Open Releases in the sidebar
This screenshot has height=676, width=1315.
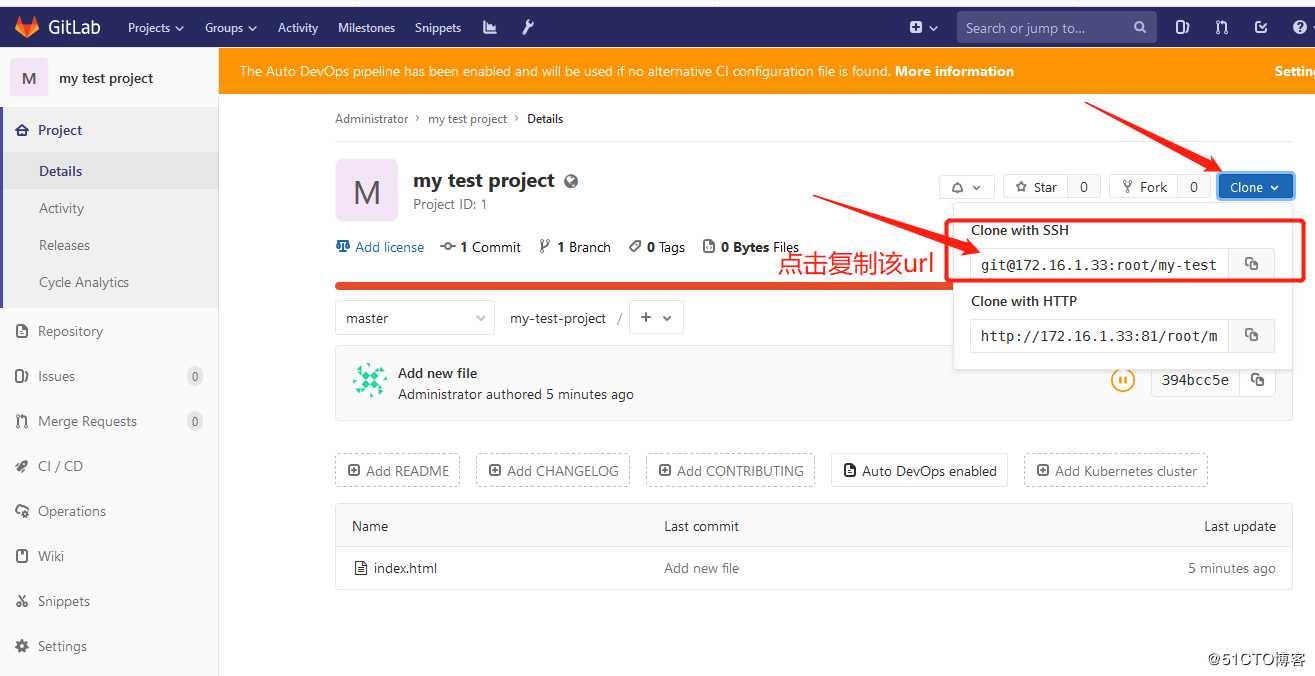pos(111,245)
